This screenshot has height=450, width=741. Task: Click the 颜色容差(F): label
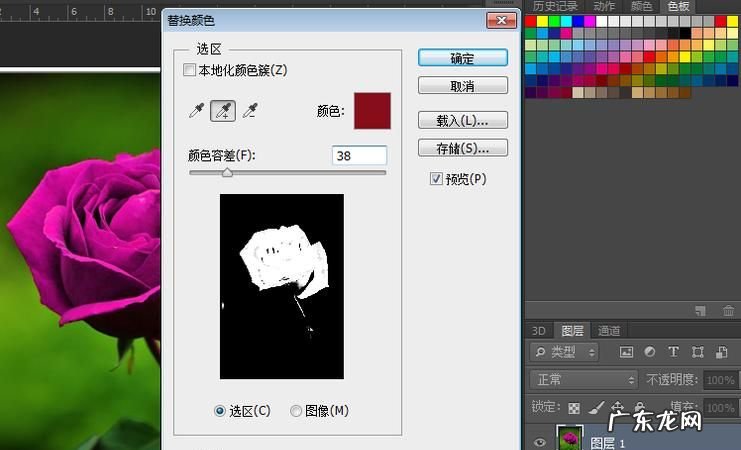(x=222, y=155)
